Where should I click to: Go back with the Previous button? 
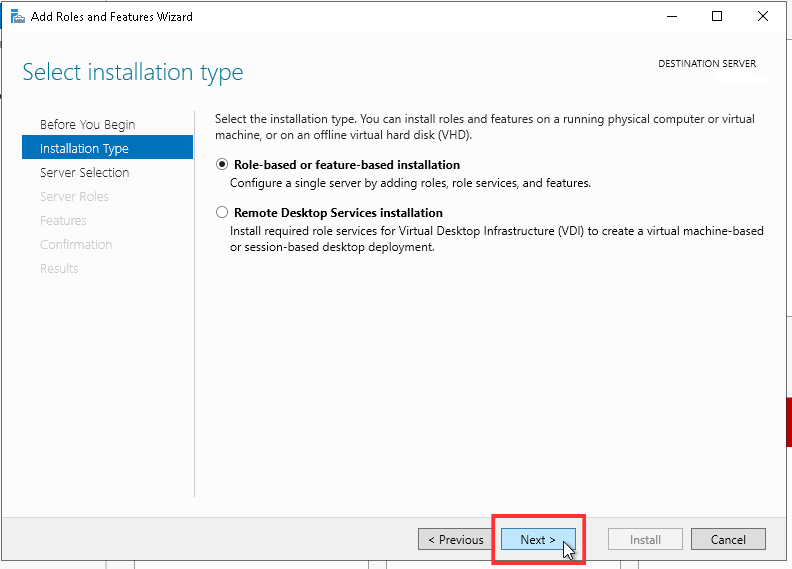pyautogui.click(x=456, y=540)
